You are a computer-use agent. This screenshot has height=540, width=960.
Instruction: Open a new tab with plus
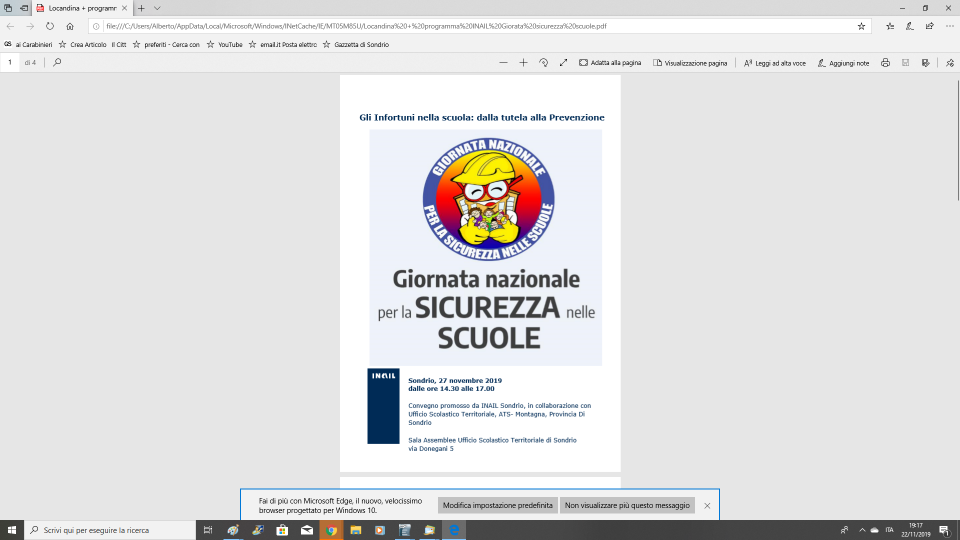pyautogui.click(x=141, y=8)
